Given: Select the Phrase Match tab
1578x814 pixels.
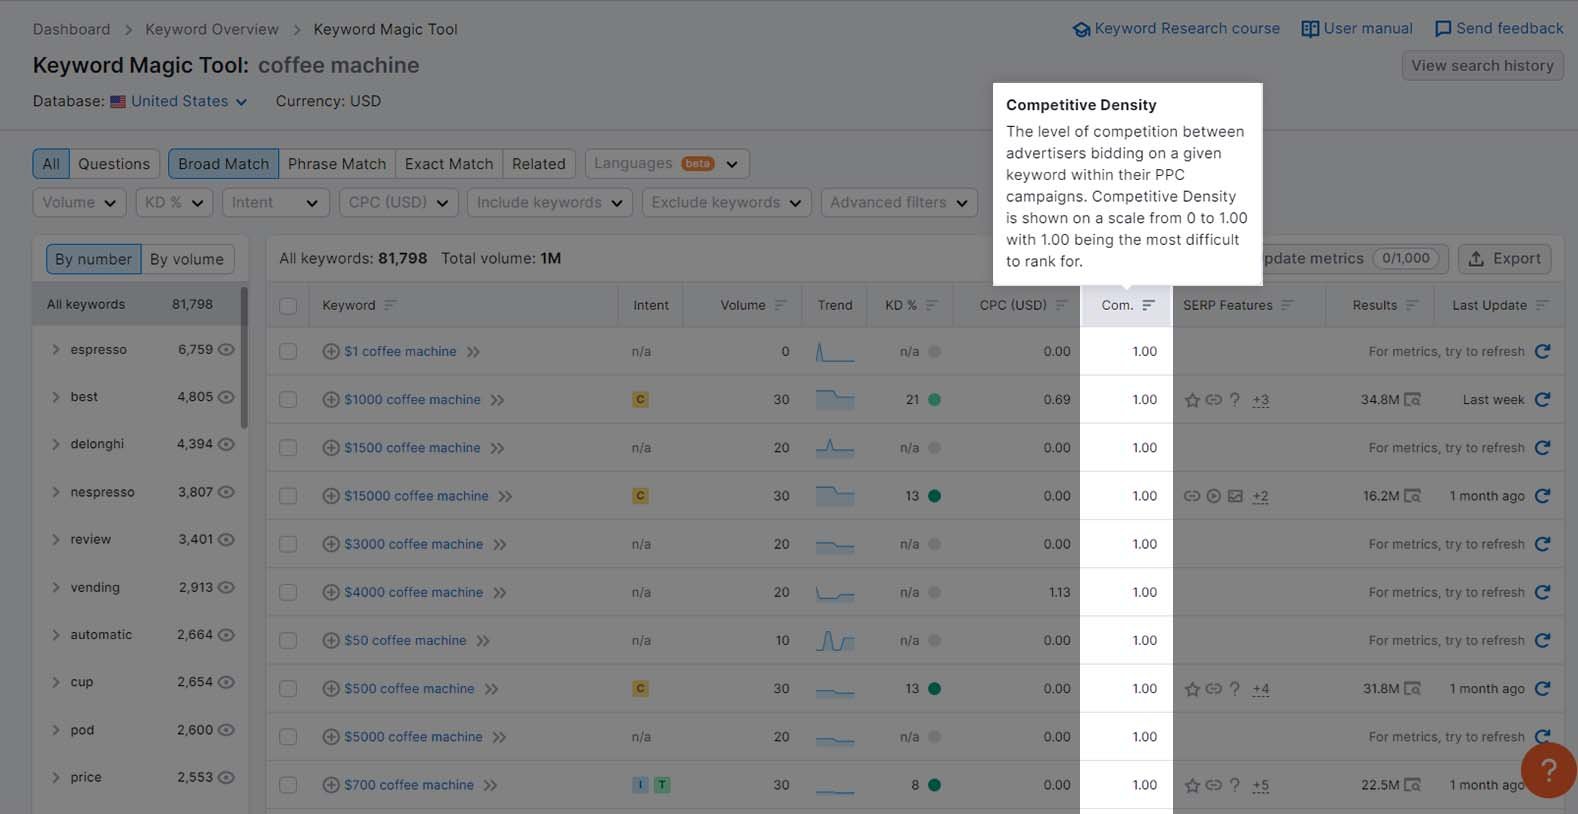Looking at the screenshot, I should coord(337,164).
